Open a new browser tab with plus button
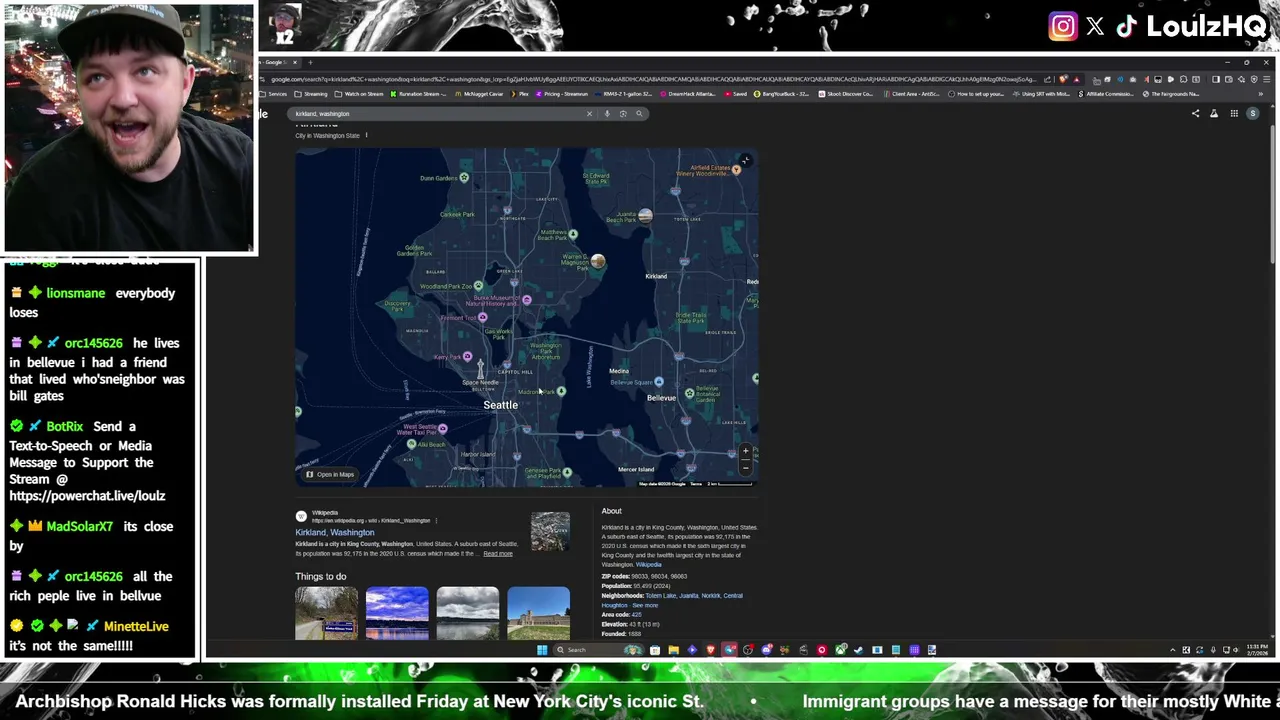 pyautogui.click(x=310, y=62)
